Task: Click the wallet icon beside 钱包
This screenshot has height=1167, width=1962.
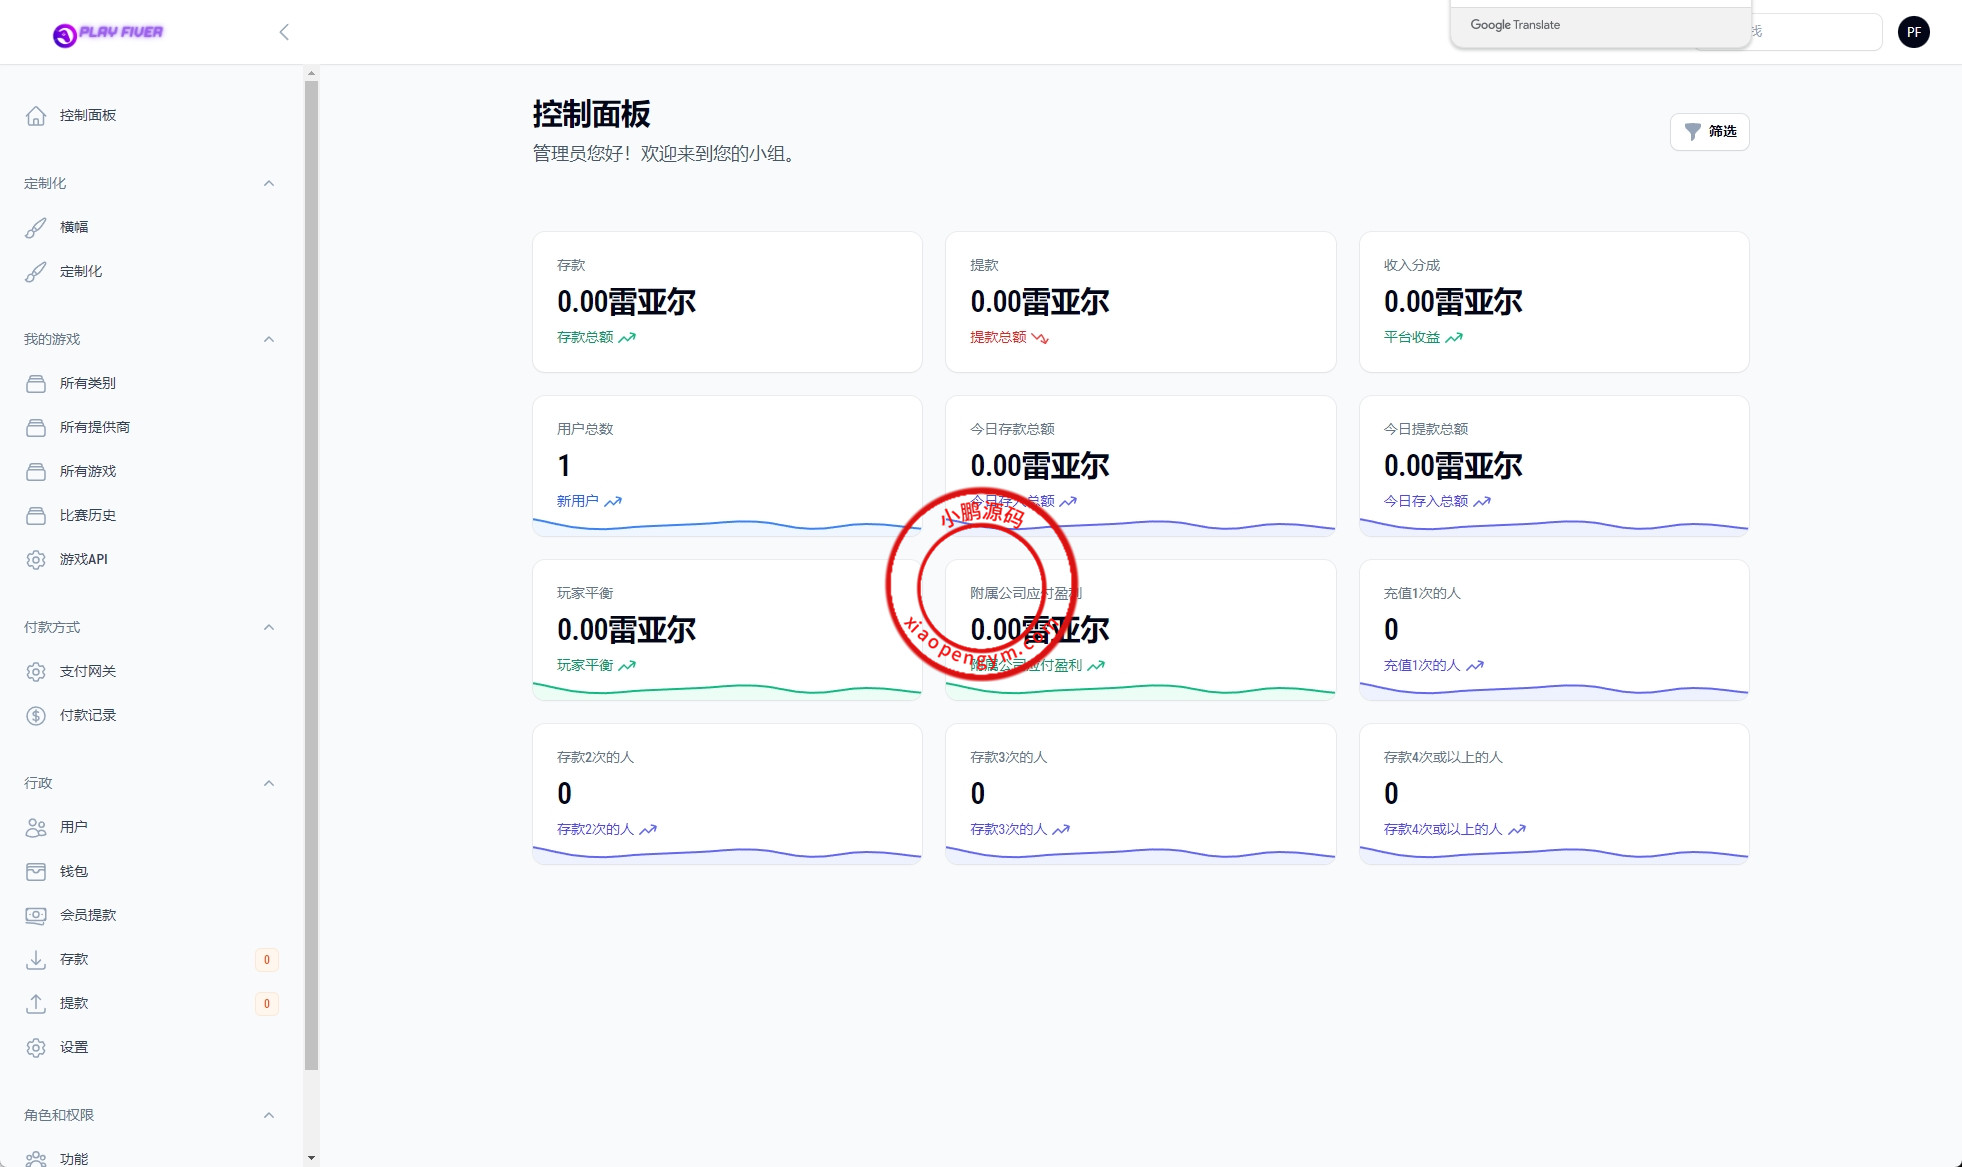Action: point(36,872)
